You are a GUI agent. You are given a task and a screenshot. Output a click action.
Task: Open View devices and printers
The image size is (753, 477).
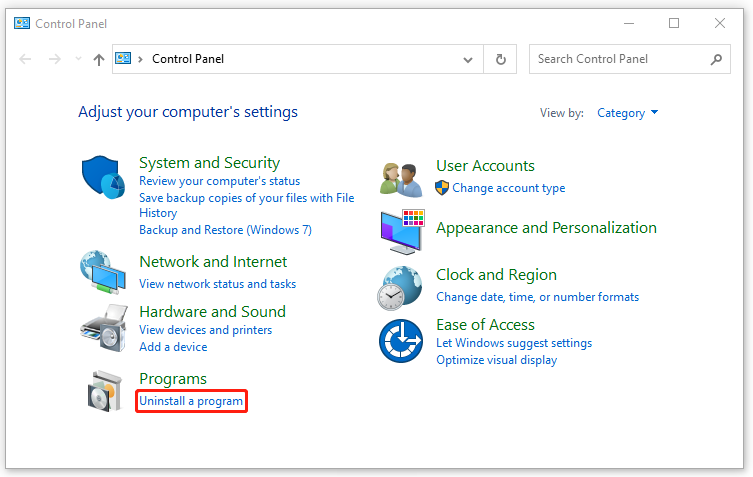point(206,330)
